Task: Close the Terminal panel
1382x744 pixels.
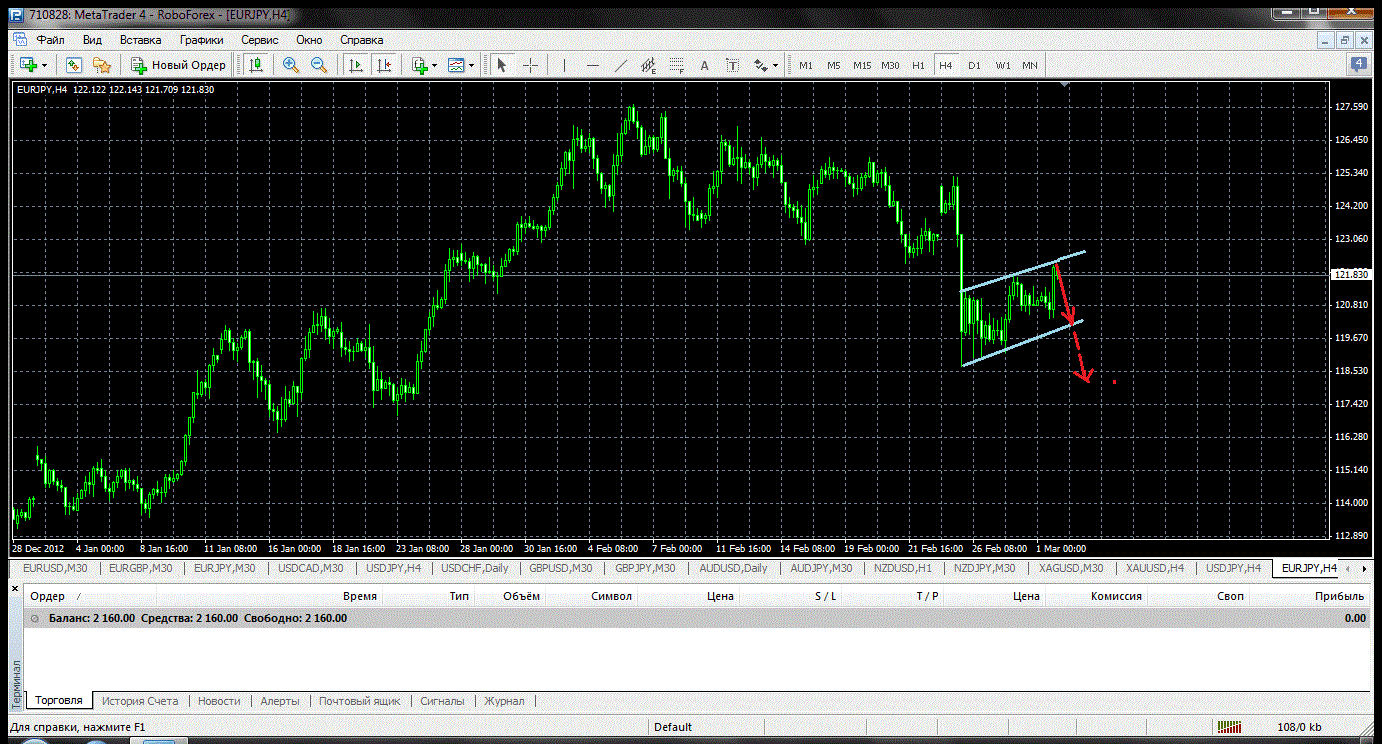Action: coord(16,588)
